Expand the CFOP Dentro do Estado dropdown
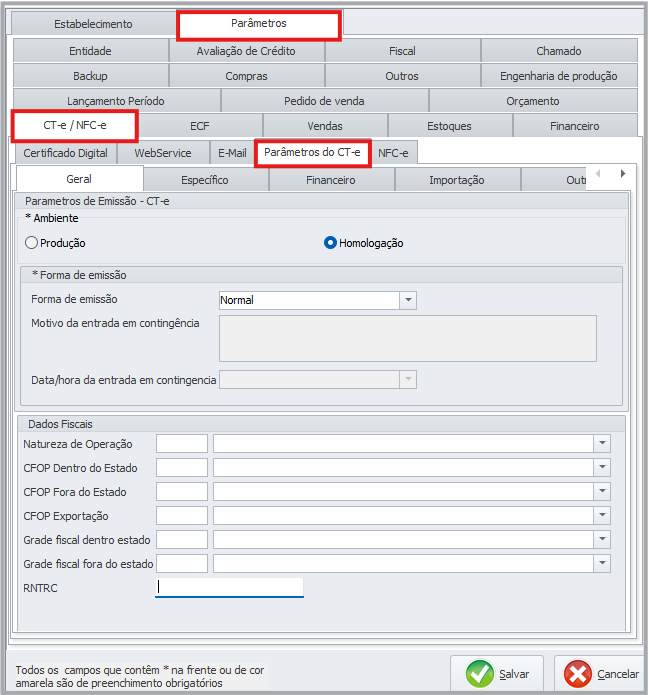Image resolution: width=649 pixels, height=695 pixels. 601,467
